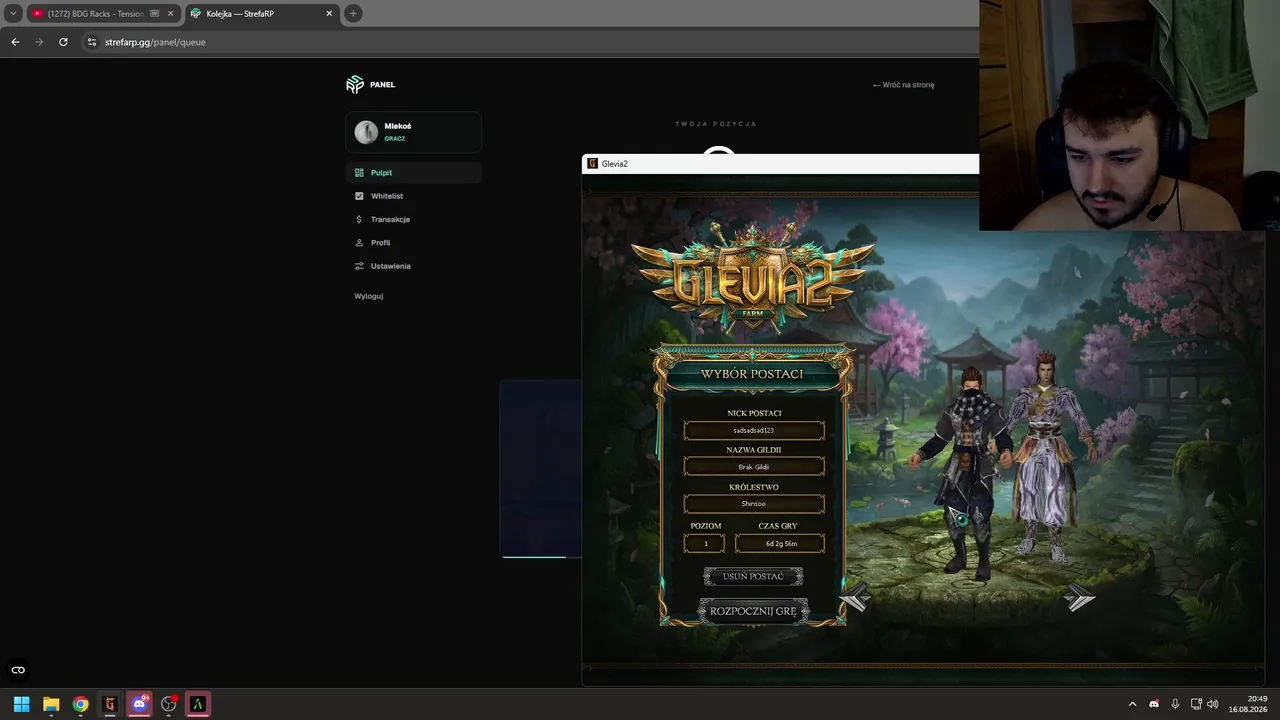This screenshot has width=1280, height=720.
Task: Click the Królestwo field Shinsoo
Action: (754, 504)
